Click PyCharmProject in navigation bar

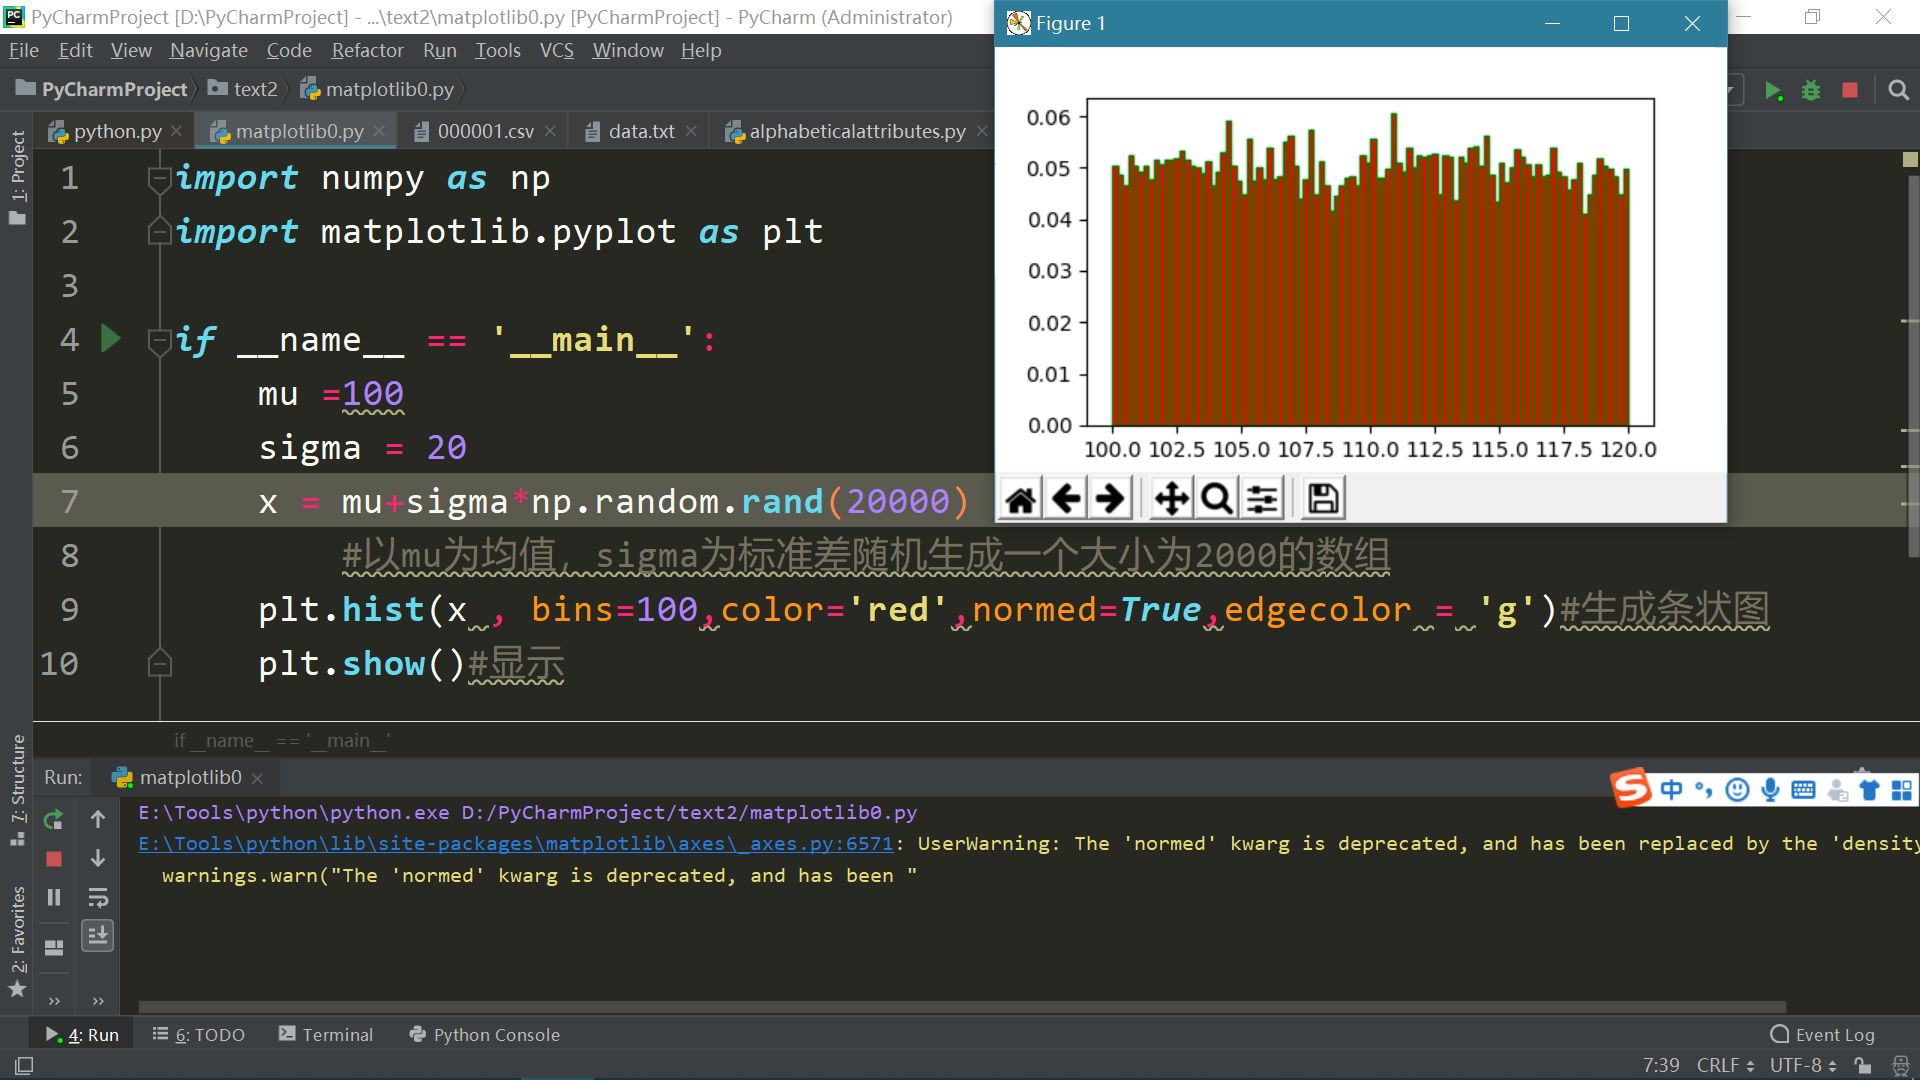pos(102,89)
